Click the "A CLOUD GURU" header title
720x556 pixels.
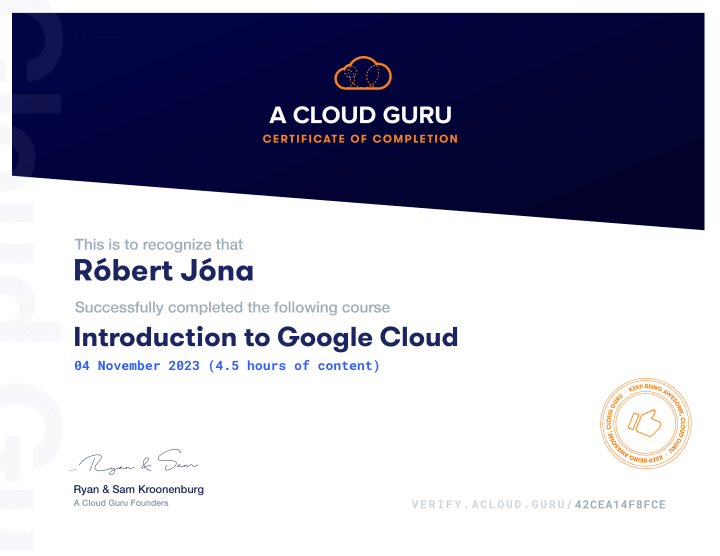[x=360, y=114]
